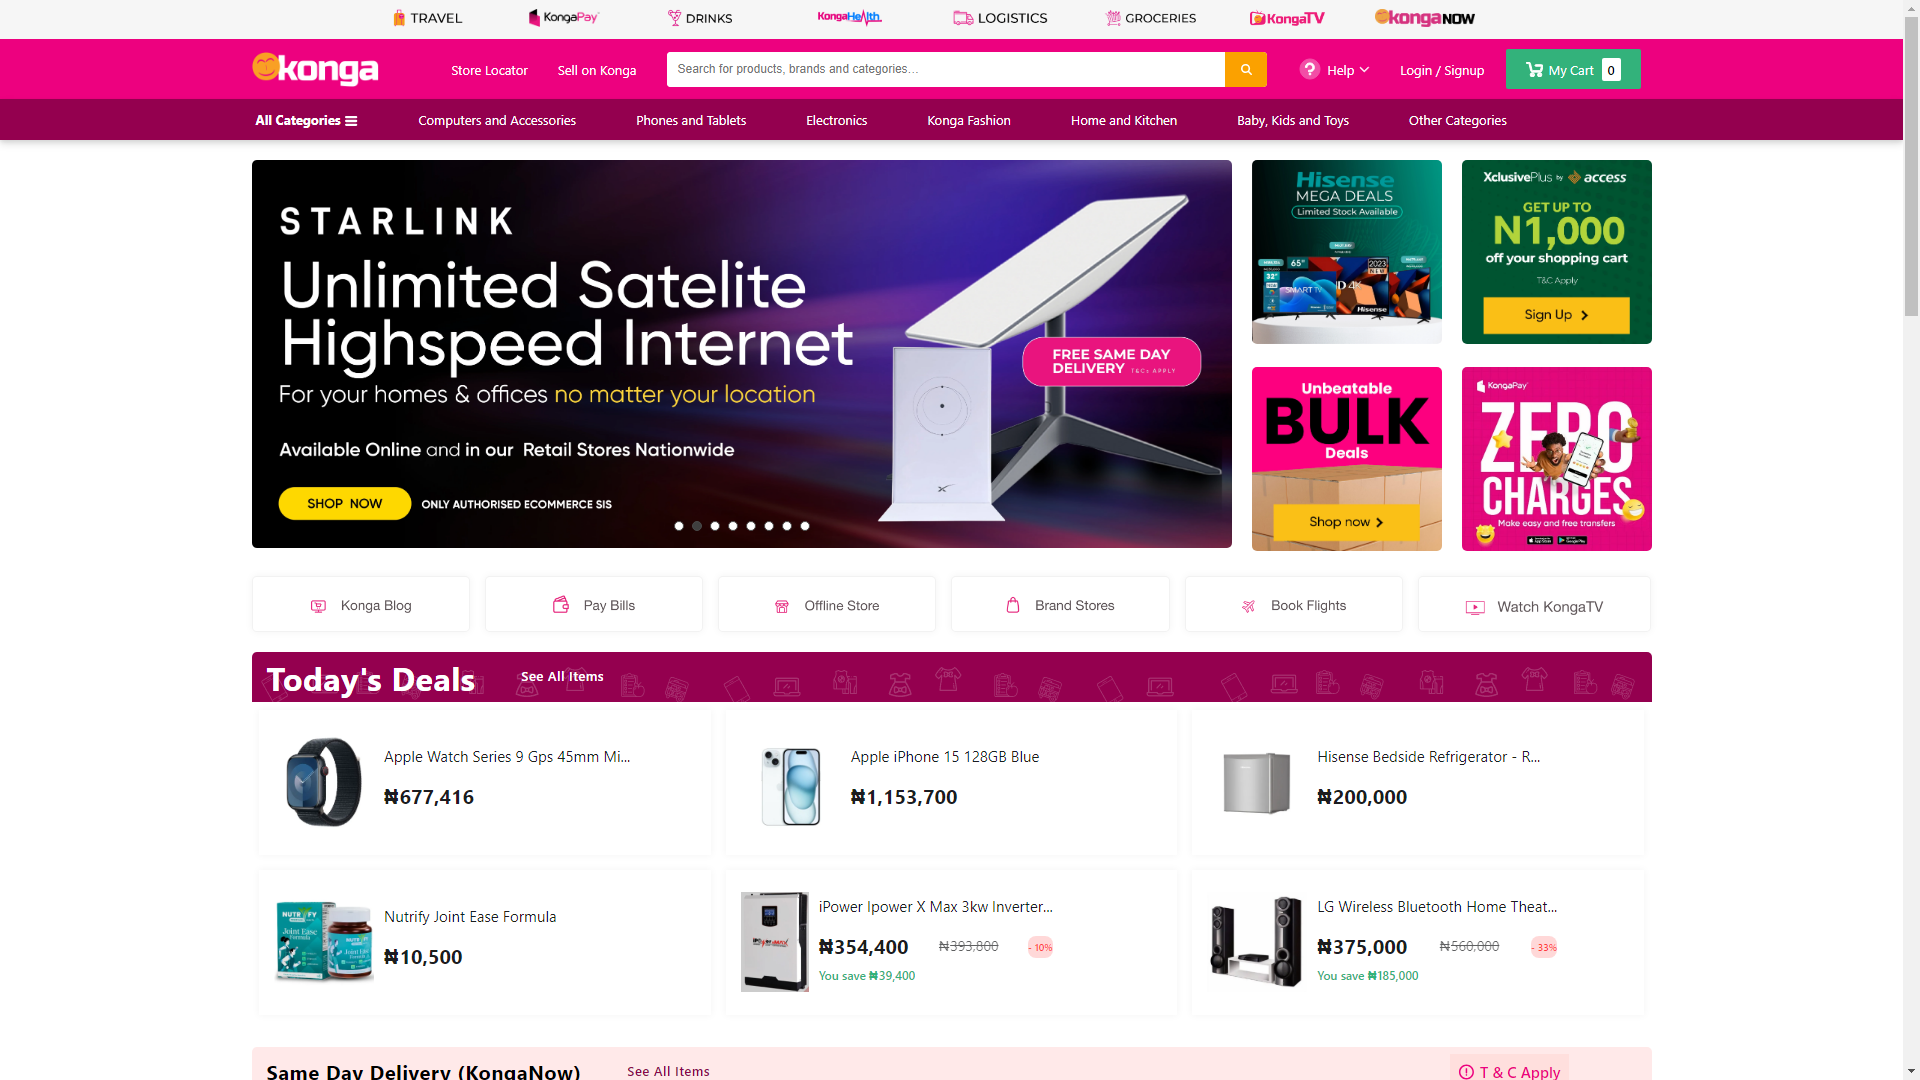Visit the Konga logo home link

pyautogui.click(x=315, y=69)
